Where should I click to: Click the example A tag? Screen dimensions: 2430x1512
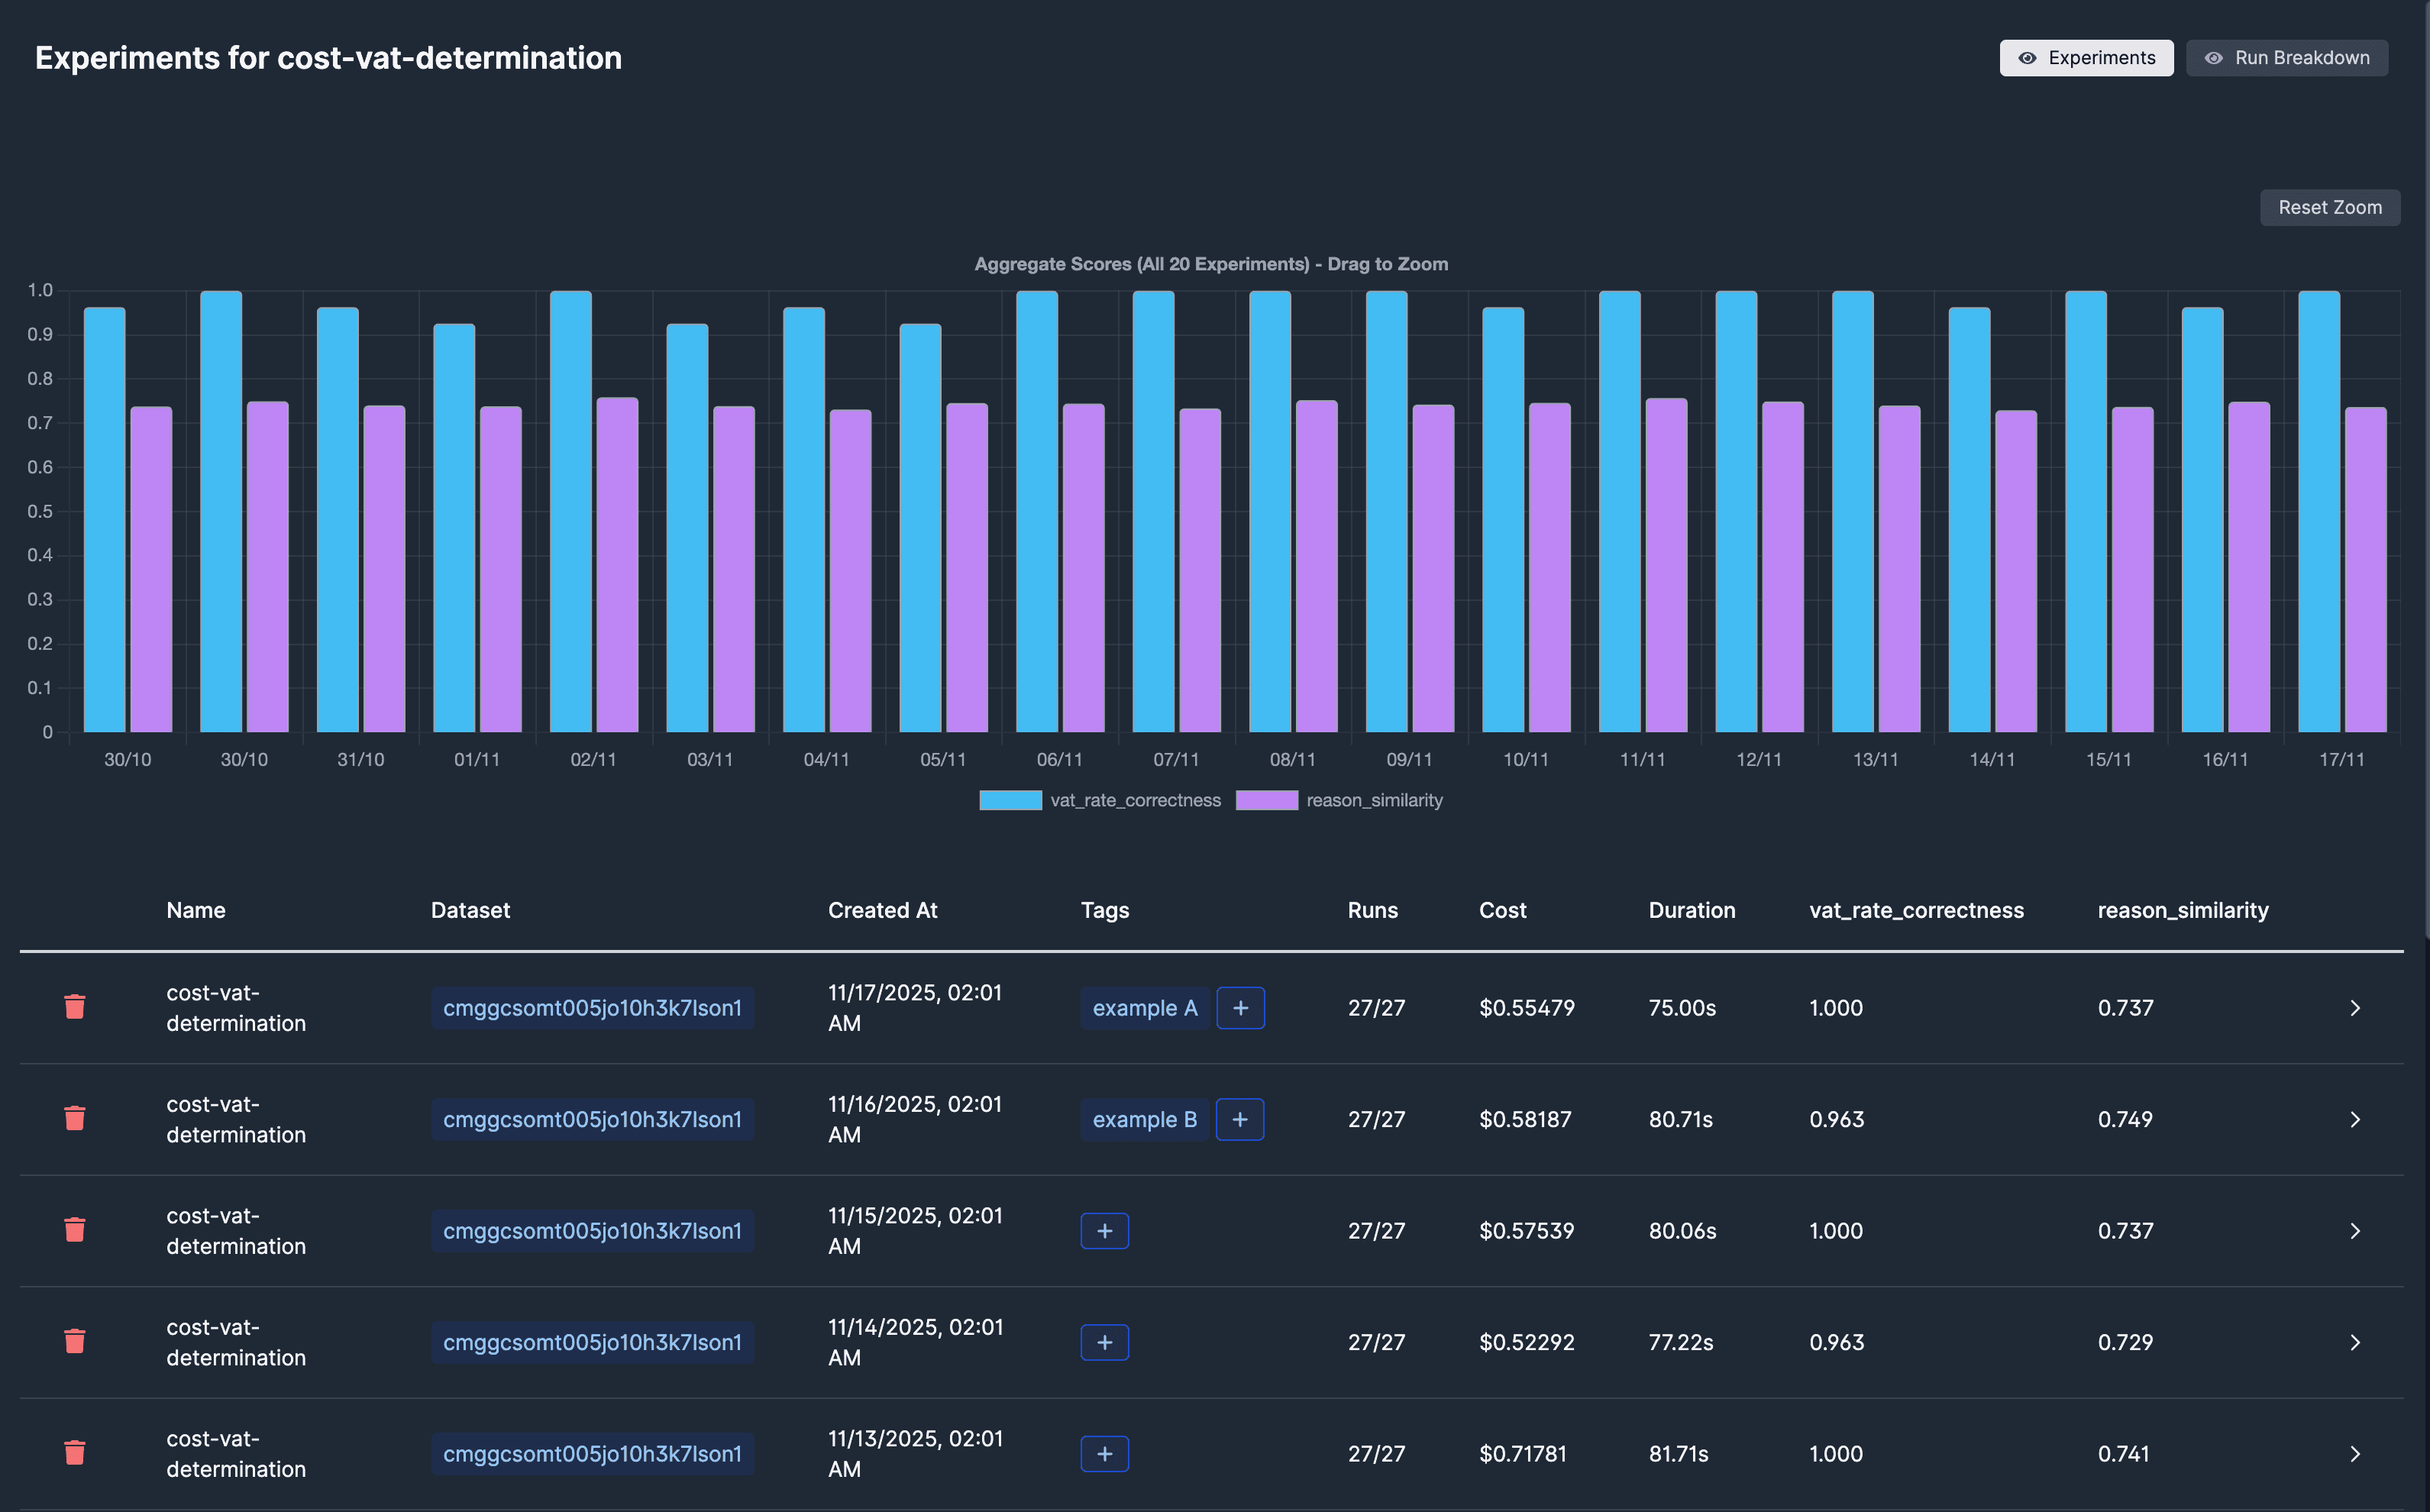[1145, 1008]
